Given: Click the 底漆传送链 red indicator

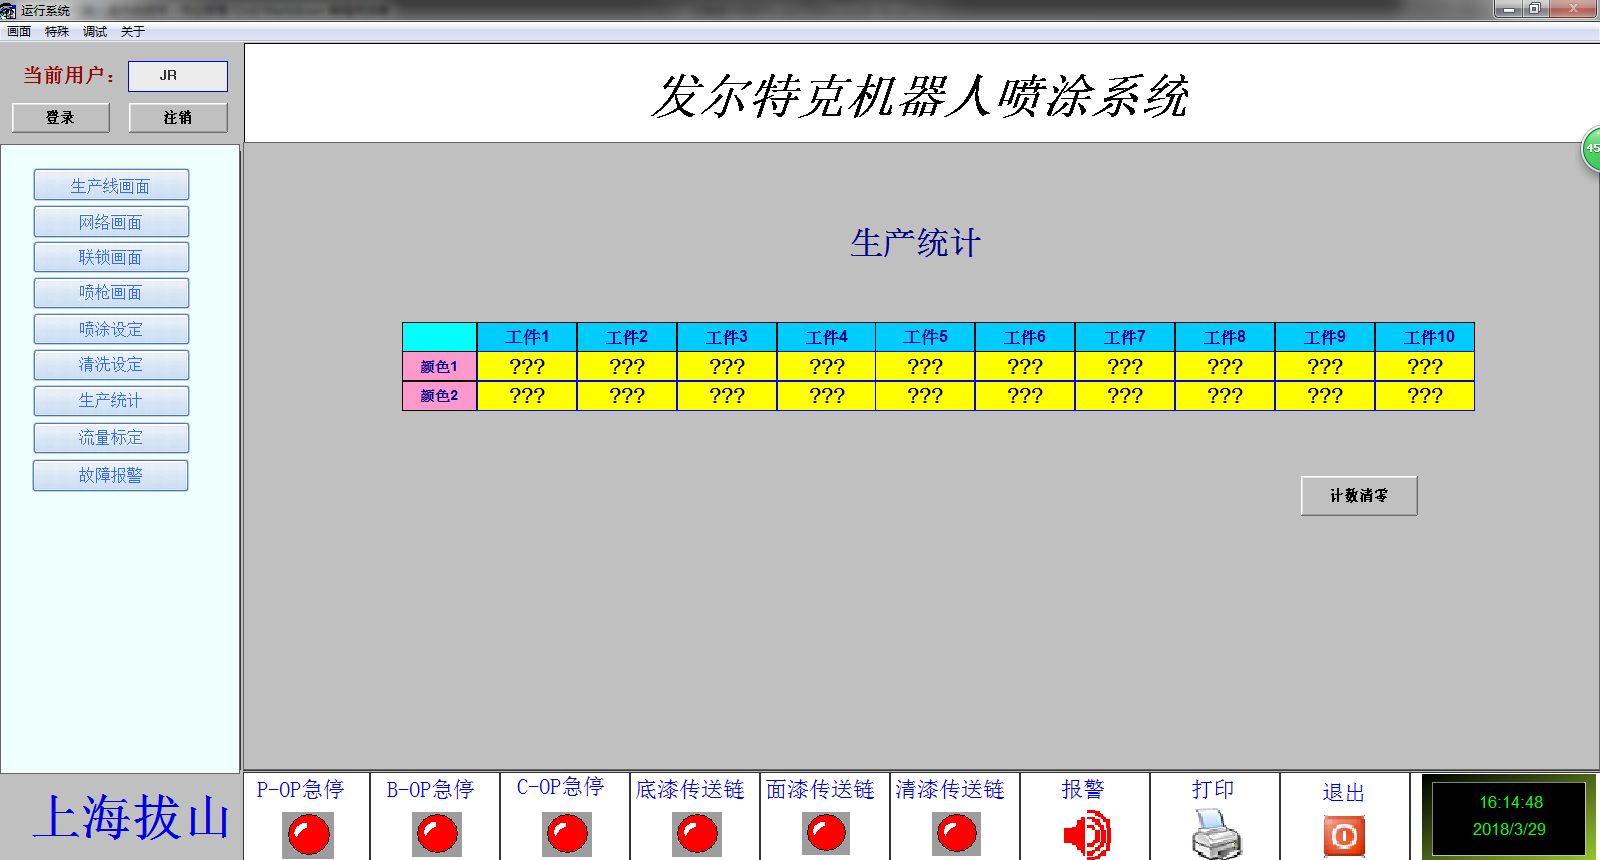Looking at the screenshot, I should [x=697, y=834].
